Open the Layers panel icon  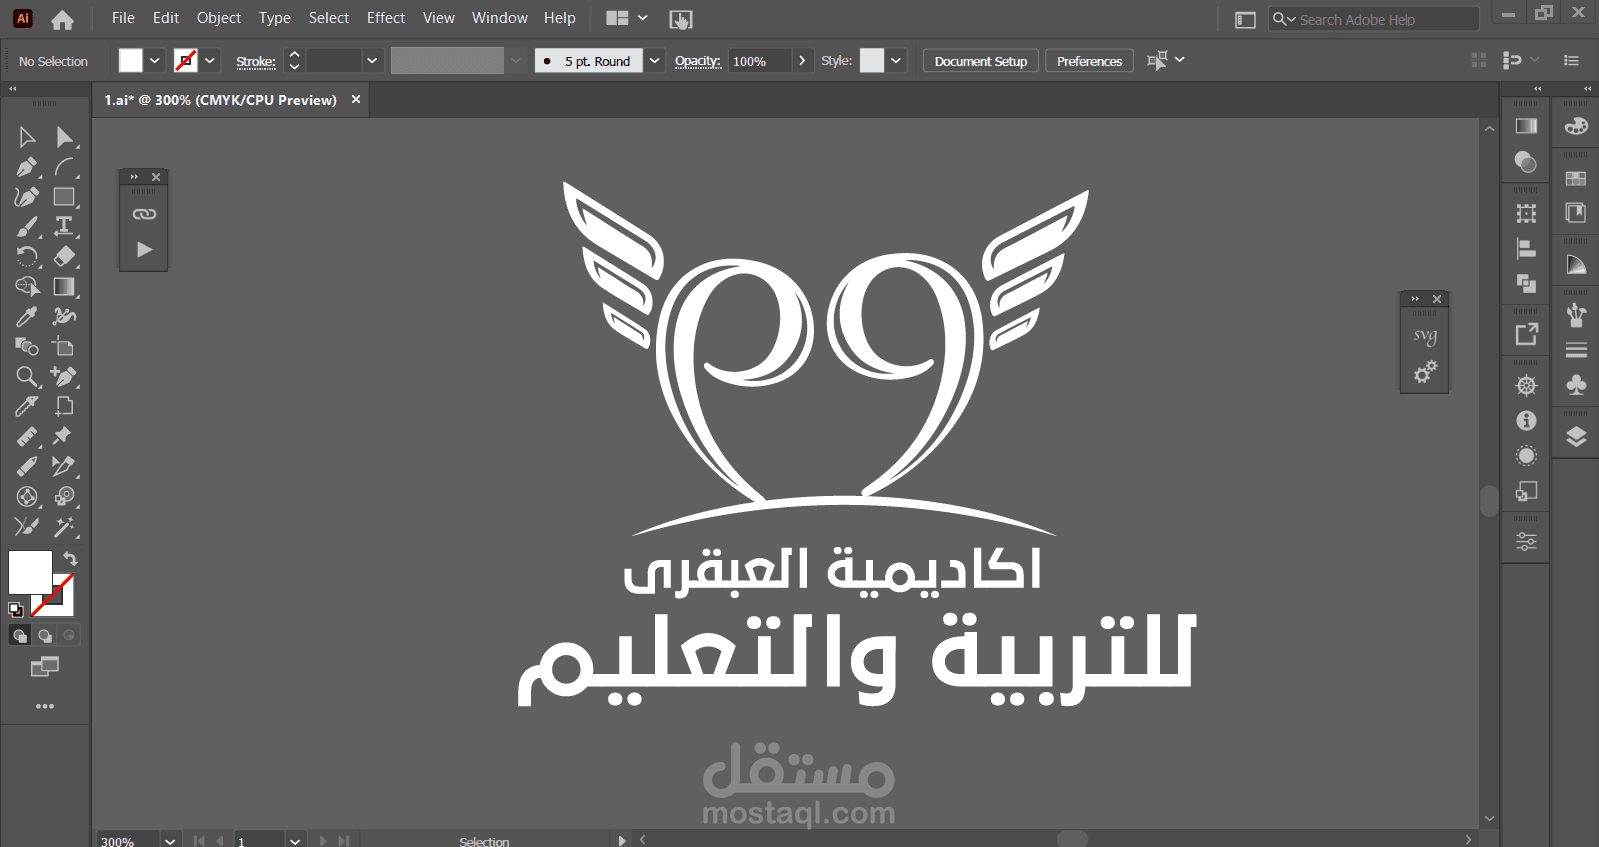(x=1576, y=437)
